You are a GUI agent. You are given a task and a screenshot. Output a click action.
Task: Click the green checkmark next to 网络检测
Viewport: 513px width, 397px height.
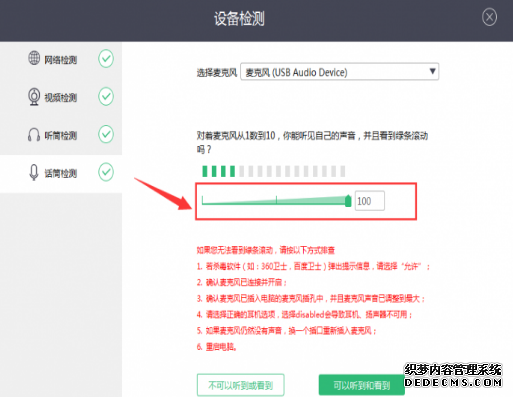pyautogui.click(x=106, y=59)
